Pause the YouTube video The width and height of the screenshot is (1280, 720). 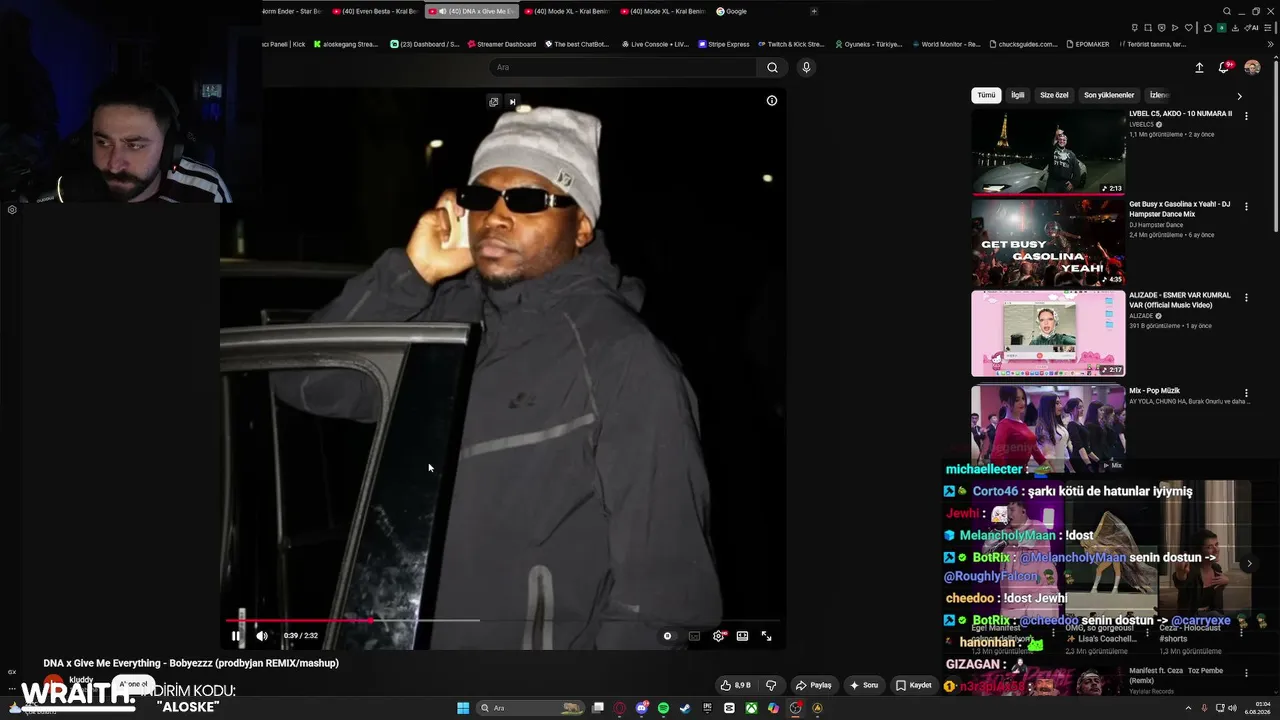pos(236,636)
